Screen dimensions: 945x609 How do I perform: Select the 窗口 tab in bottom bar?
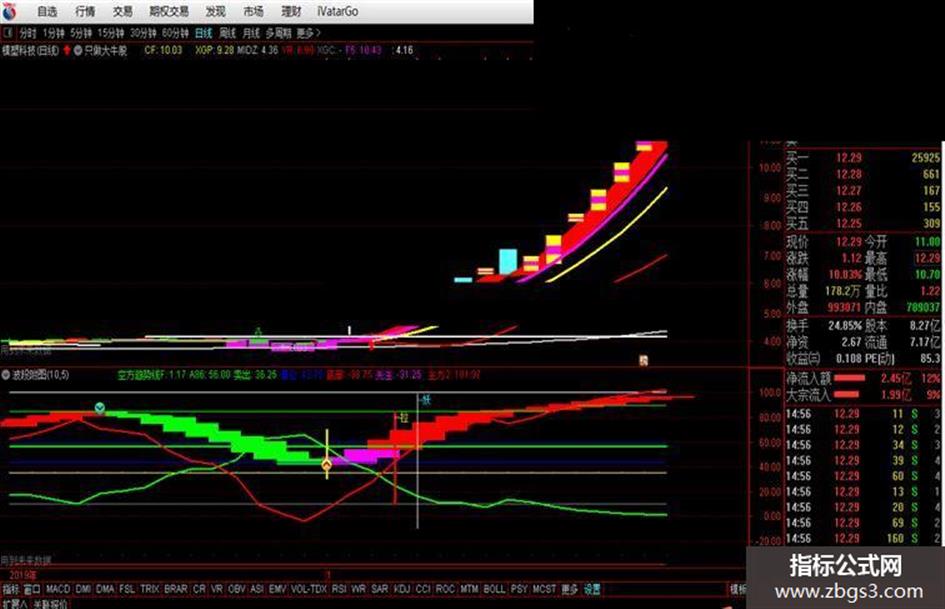pyautogui.click(x=31, y=589)
